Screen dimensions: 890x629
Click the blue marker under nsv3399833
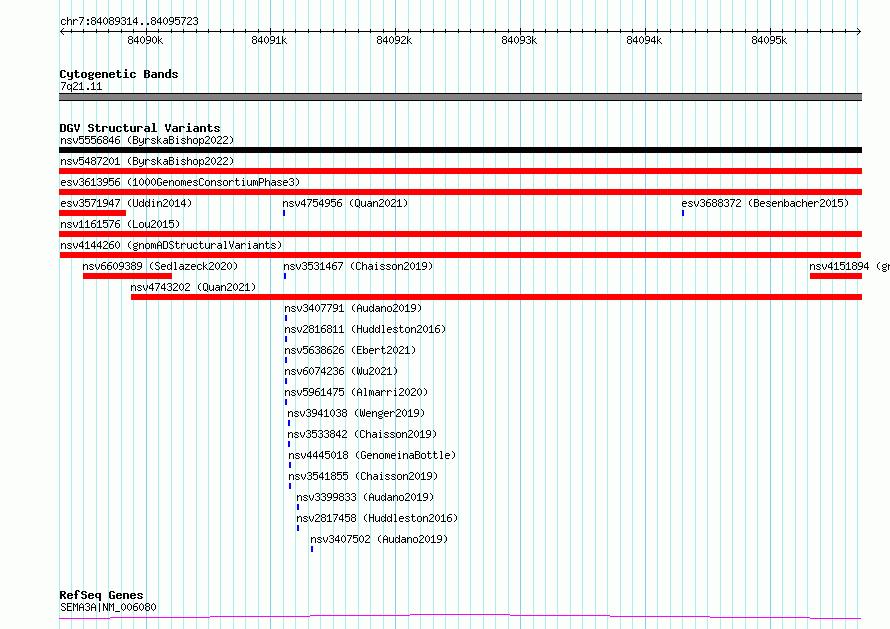coord(298,508)
